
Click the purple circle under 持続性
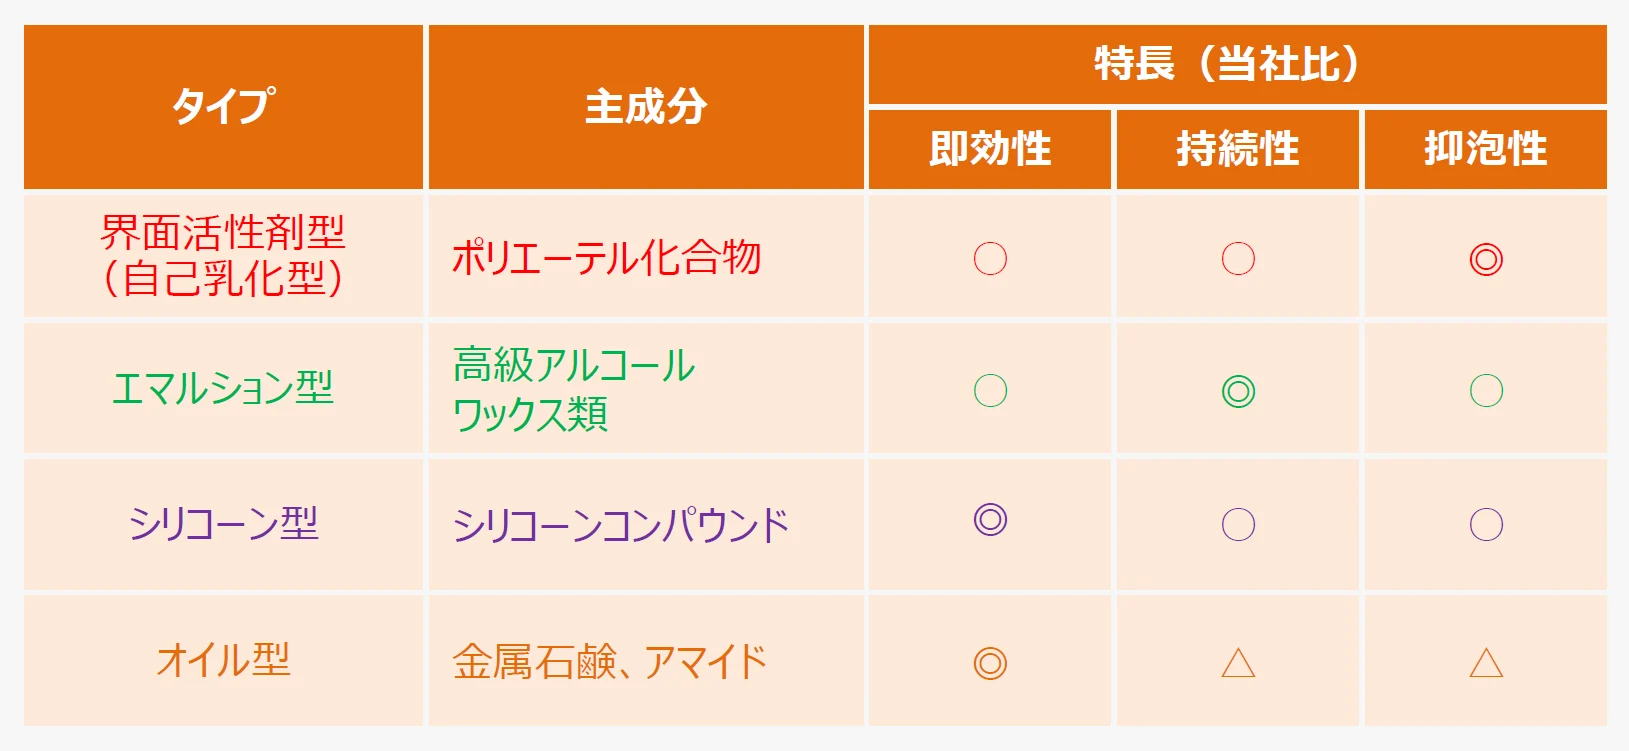coord(1238,524)
